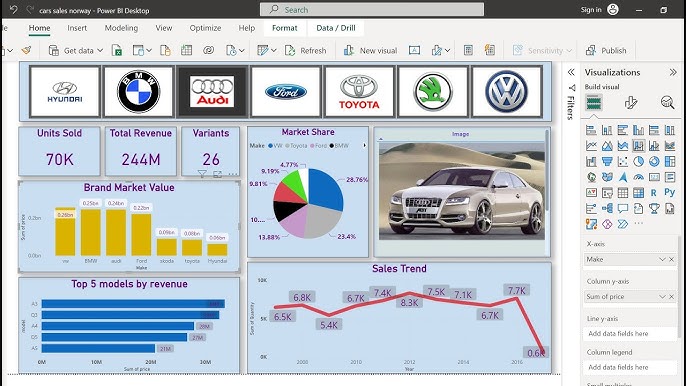Select the Format Painter brush icon

[26, 51]
